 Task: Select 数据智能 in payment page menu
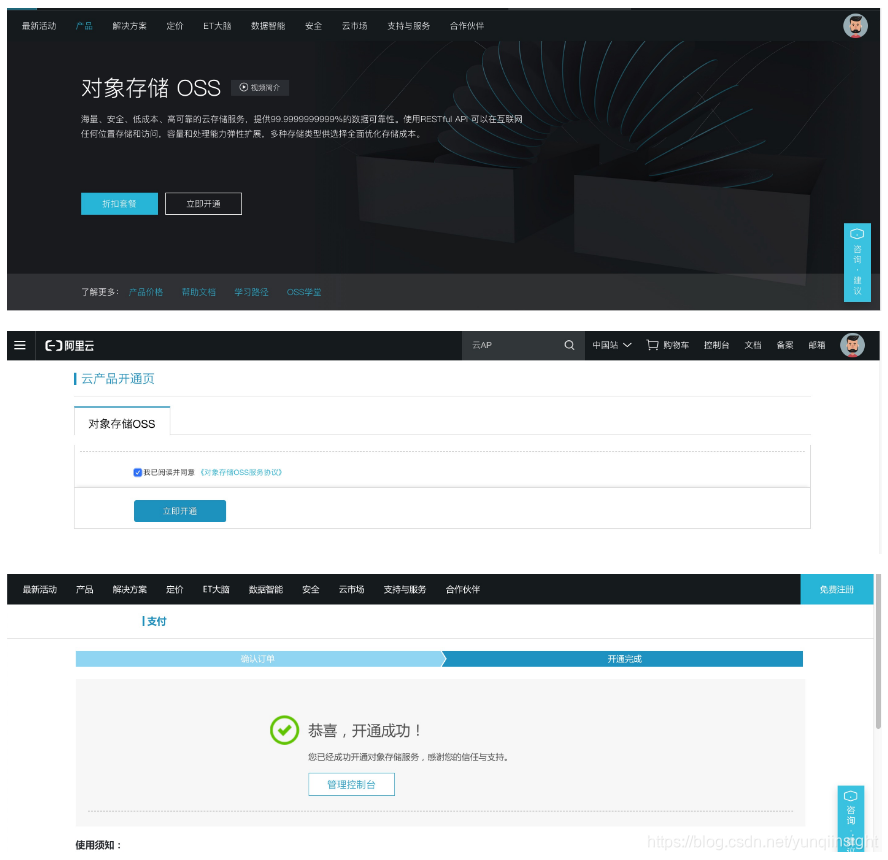(266, 589)
